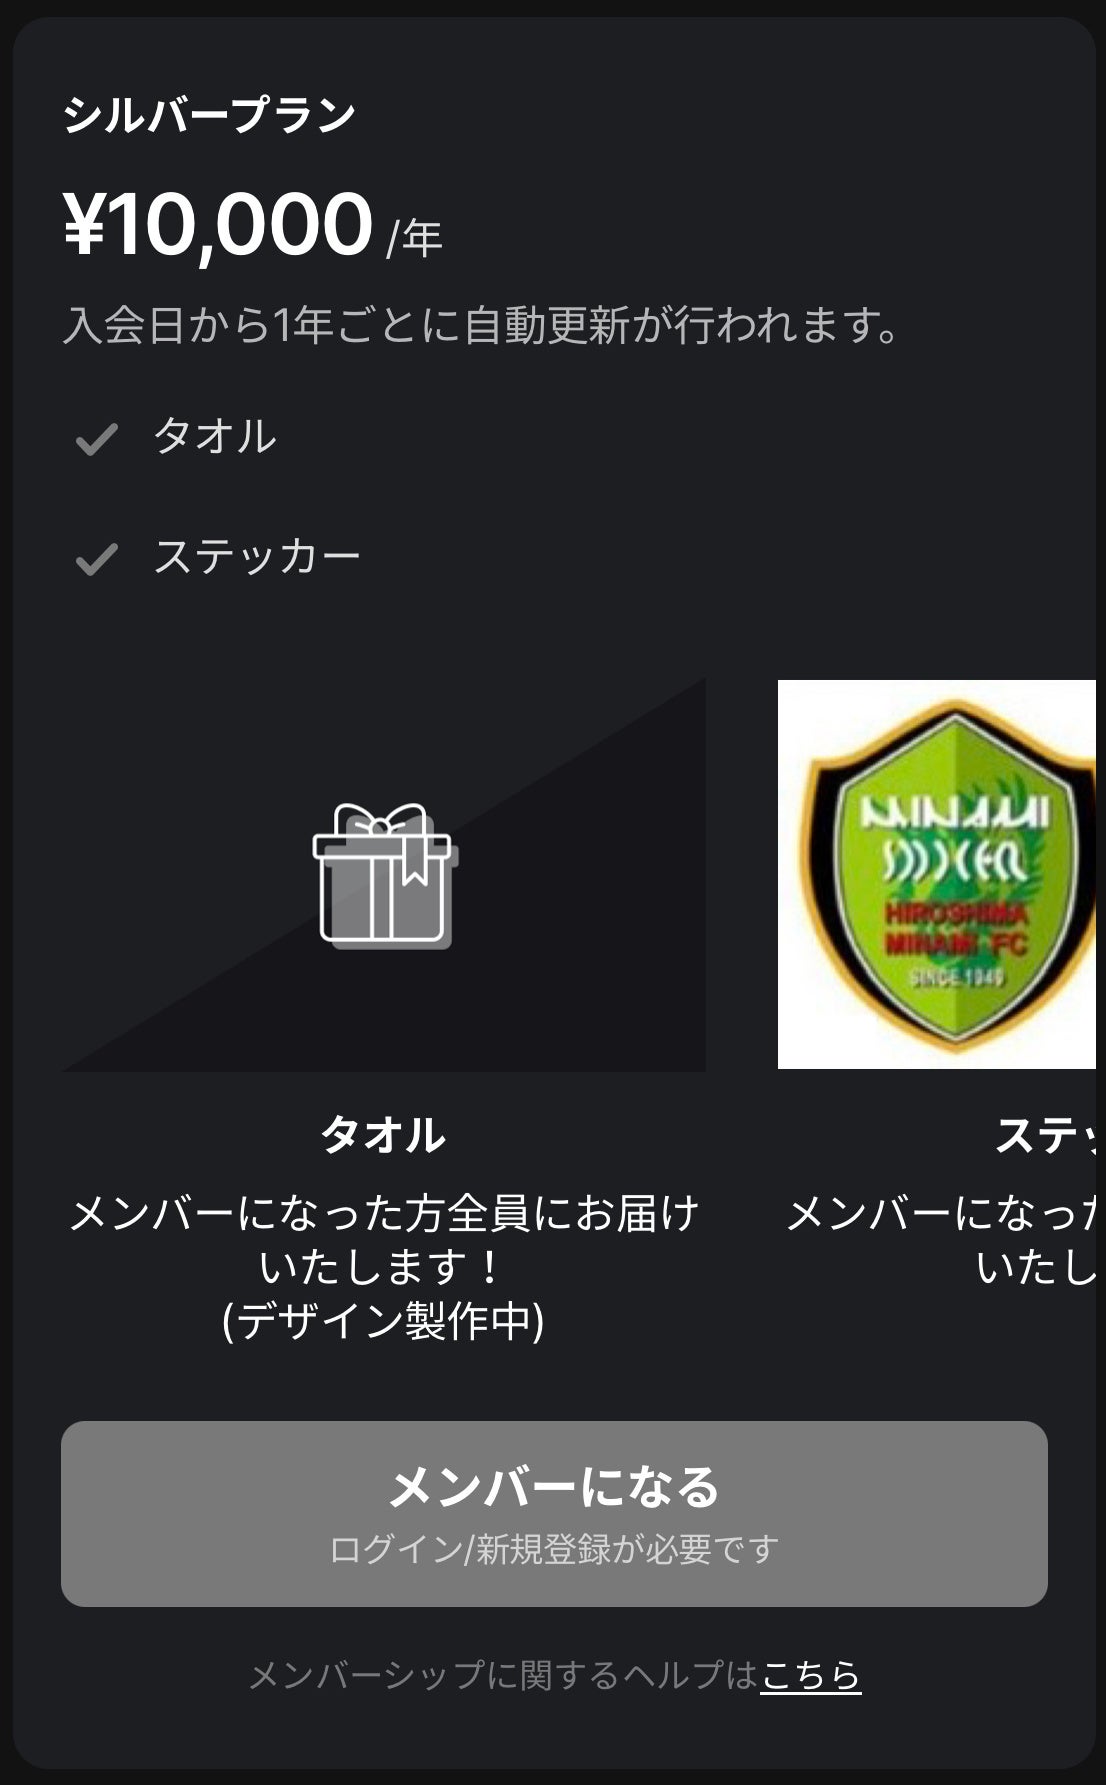Click the checkmark beside タオル
Image resolution: width=1106 pixels, height=1785 pixels.
tap(97, 439)
